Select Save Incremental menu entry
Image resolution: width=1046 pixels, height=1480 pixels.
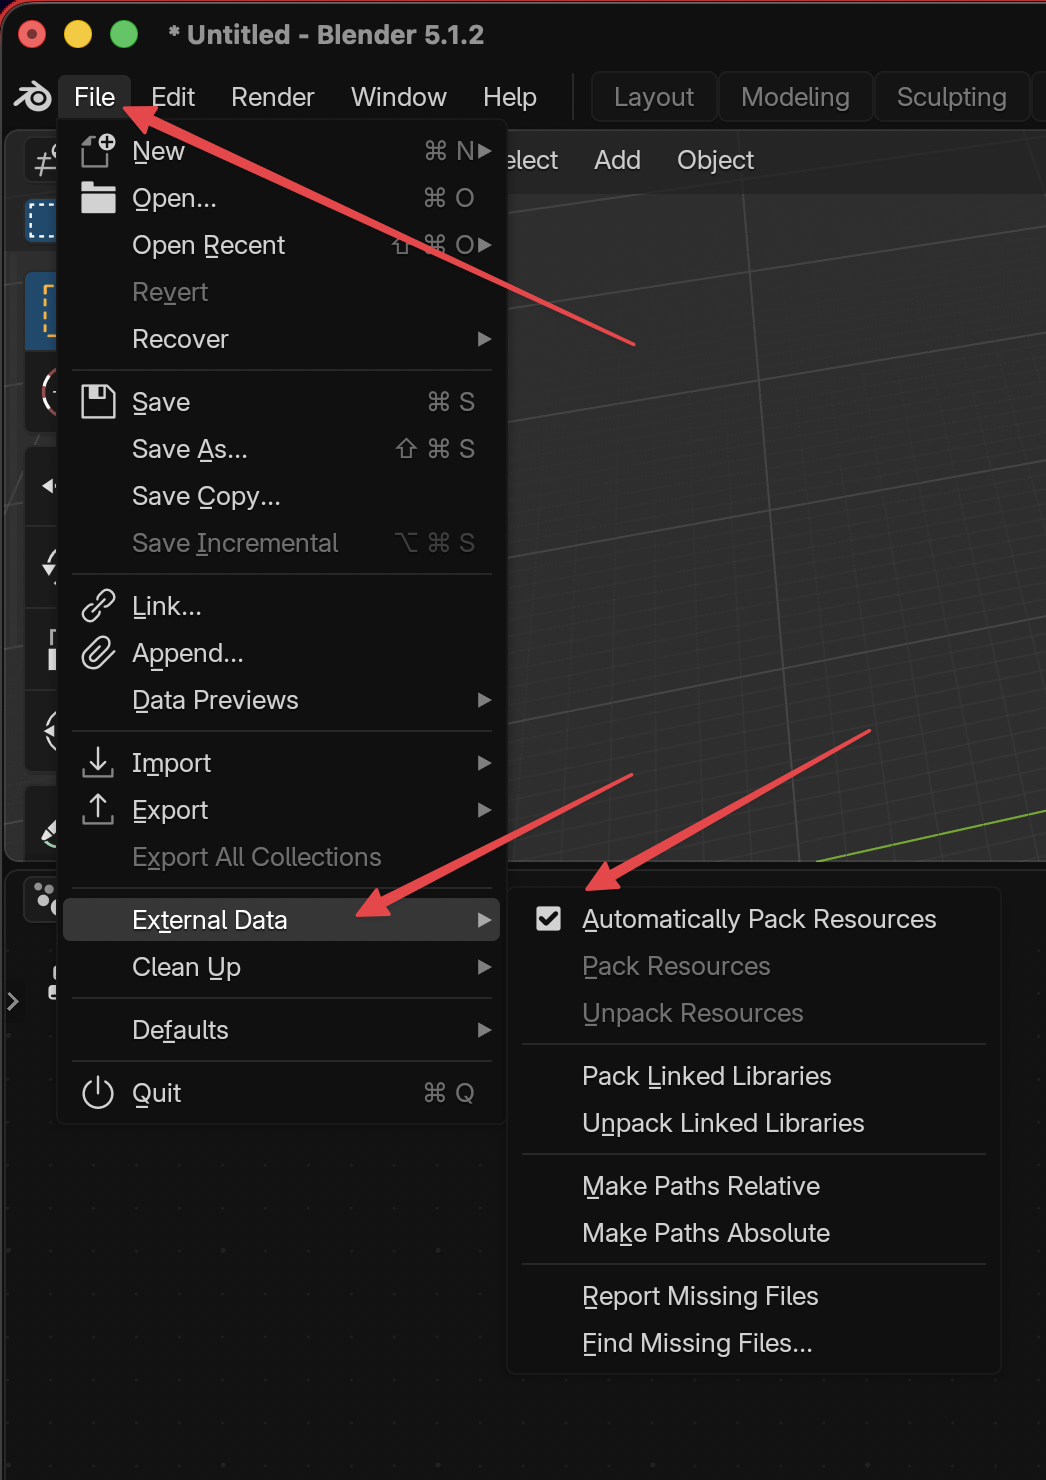coord(282,543)
